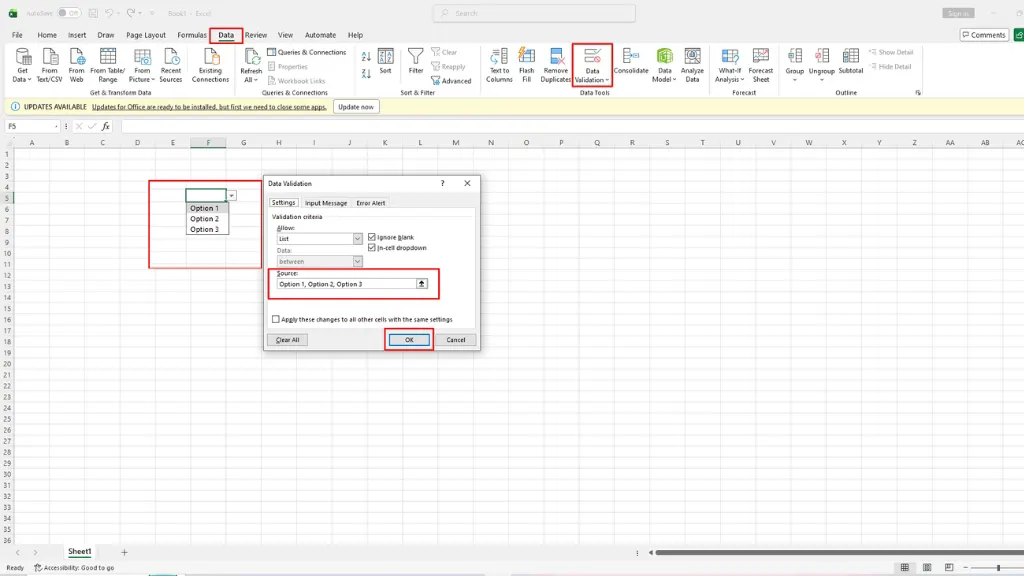Switch to the Error Alert tab

[x=370, y=203]
